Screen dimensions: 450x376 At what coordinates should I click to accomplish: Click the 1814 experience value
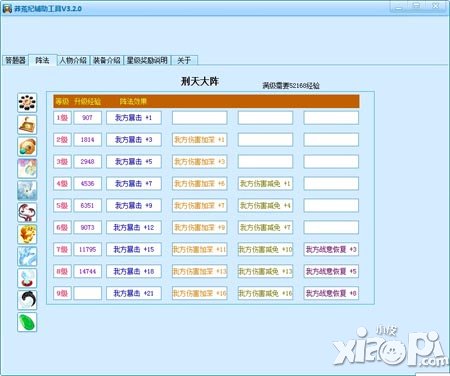[x=87, y=140]
